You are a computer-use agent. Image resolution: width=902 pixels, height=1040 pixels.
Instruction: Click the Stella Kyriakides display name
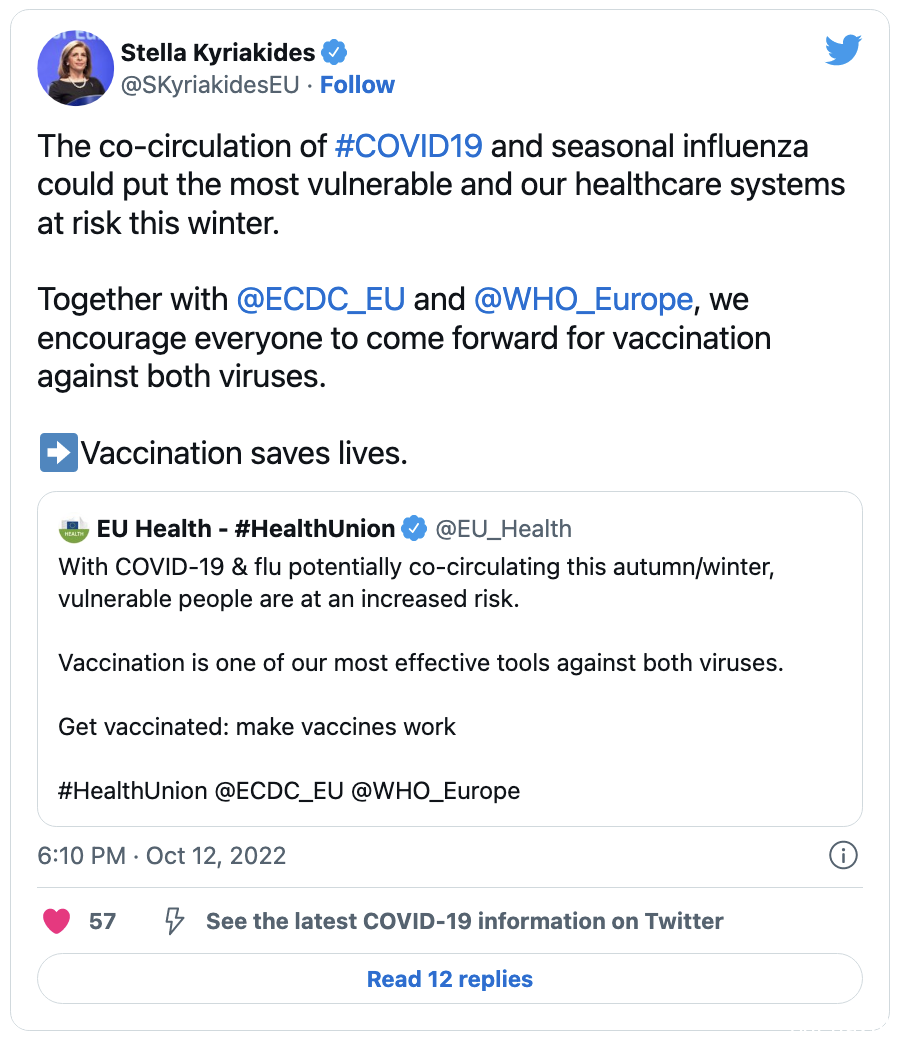click(x=217, y=53)
